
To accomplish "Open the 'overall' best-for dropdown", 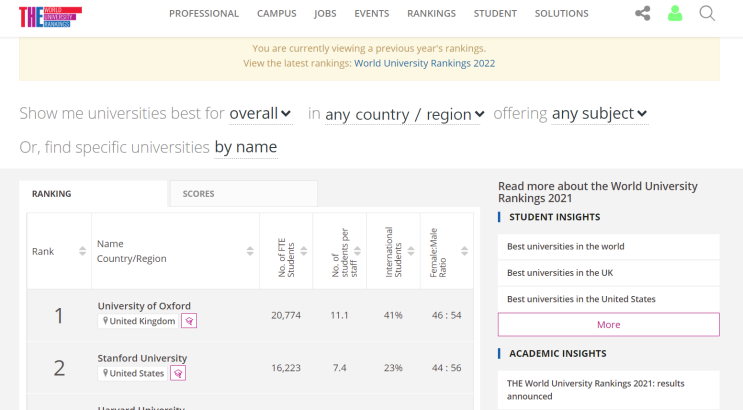I will pos(260,114).
